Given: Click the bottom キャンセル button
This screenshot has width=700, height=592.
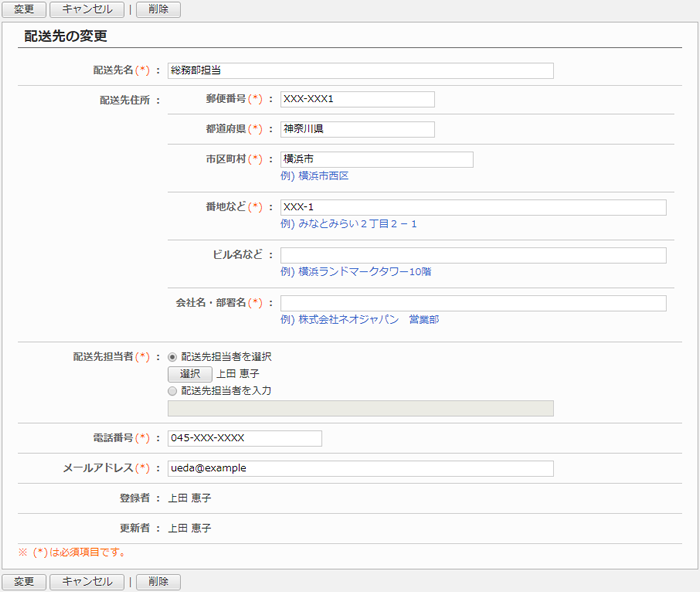Looking at the screenshot, I should [x=87, y=581].
